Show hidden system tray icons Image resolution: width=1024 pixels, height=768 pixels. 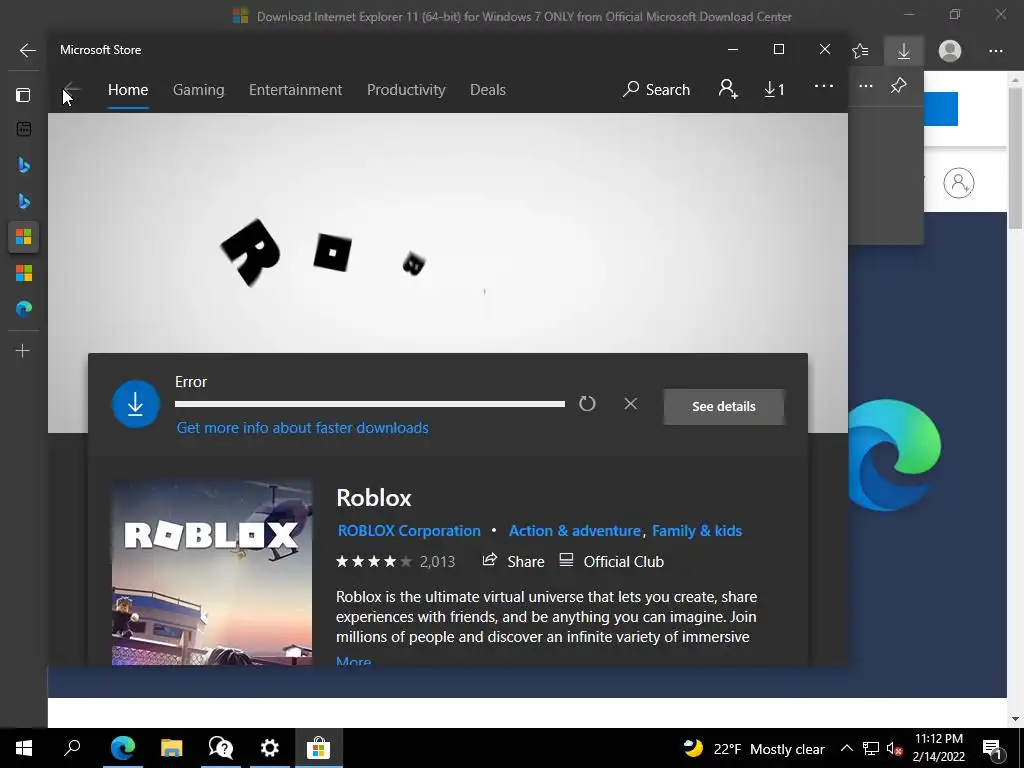coord(846,748)
